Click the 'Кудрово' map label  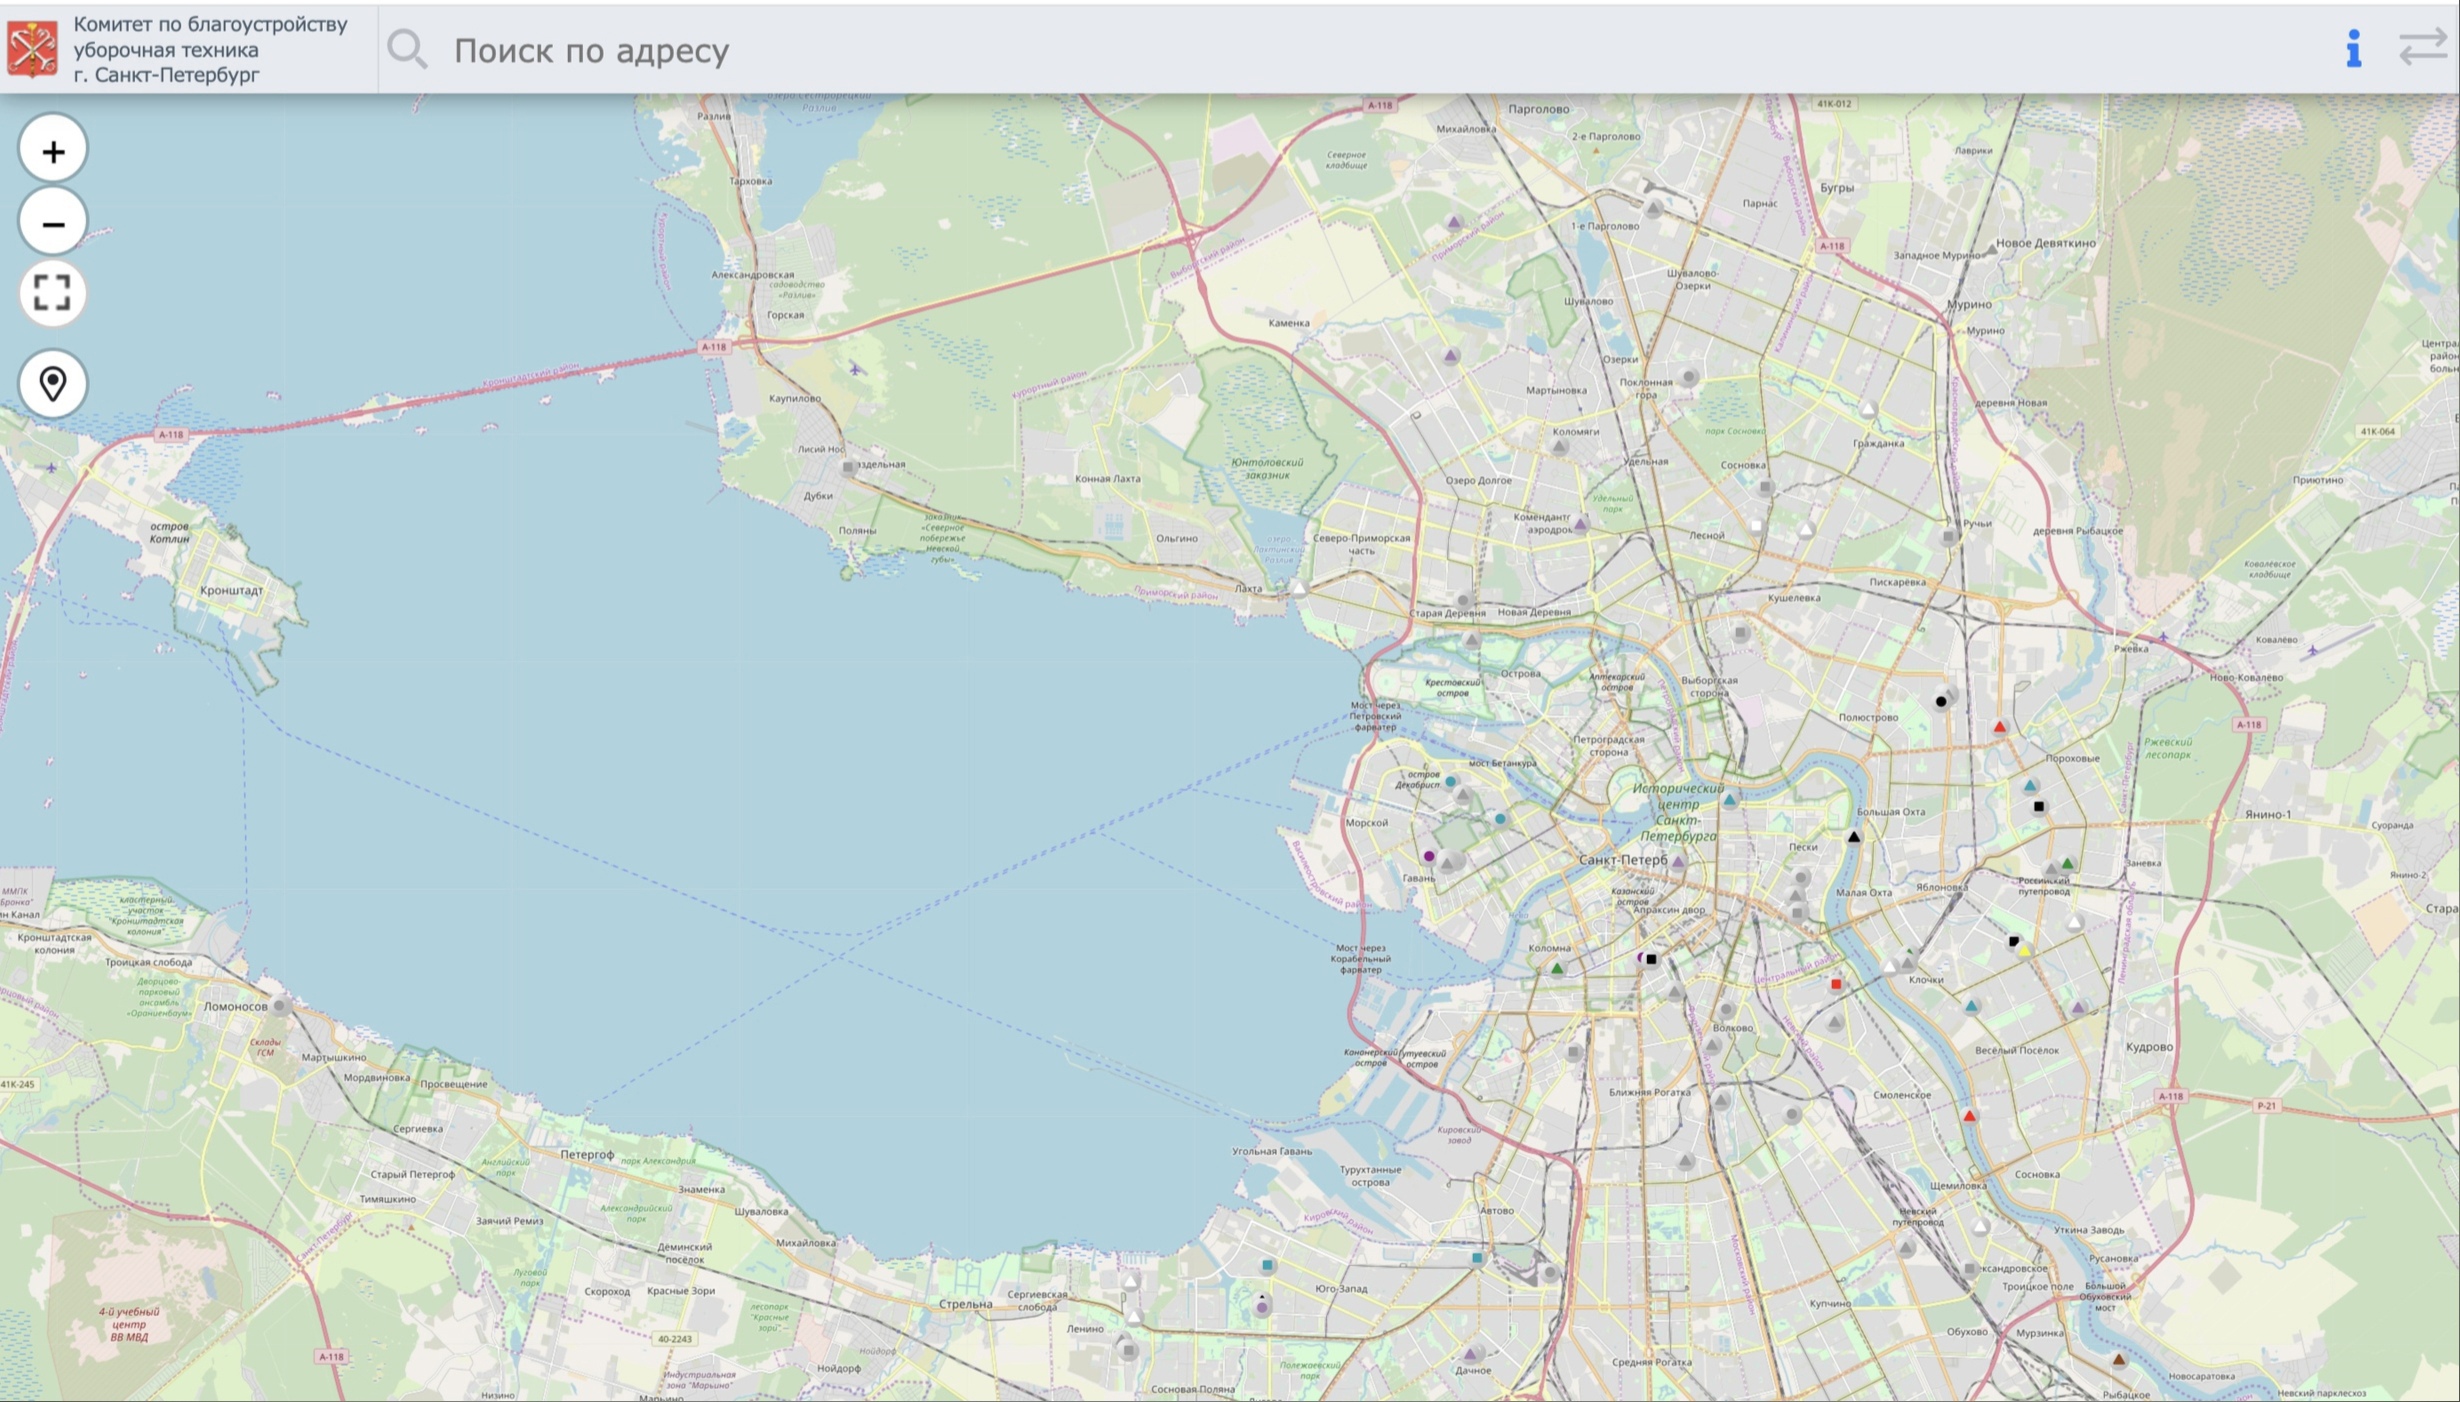pos(2149,1047)
